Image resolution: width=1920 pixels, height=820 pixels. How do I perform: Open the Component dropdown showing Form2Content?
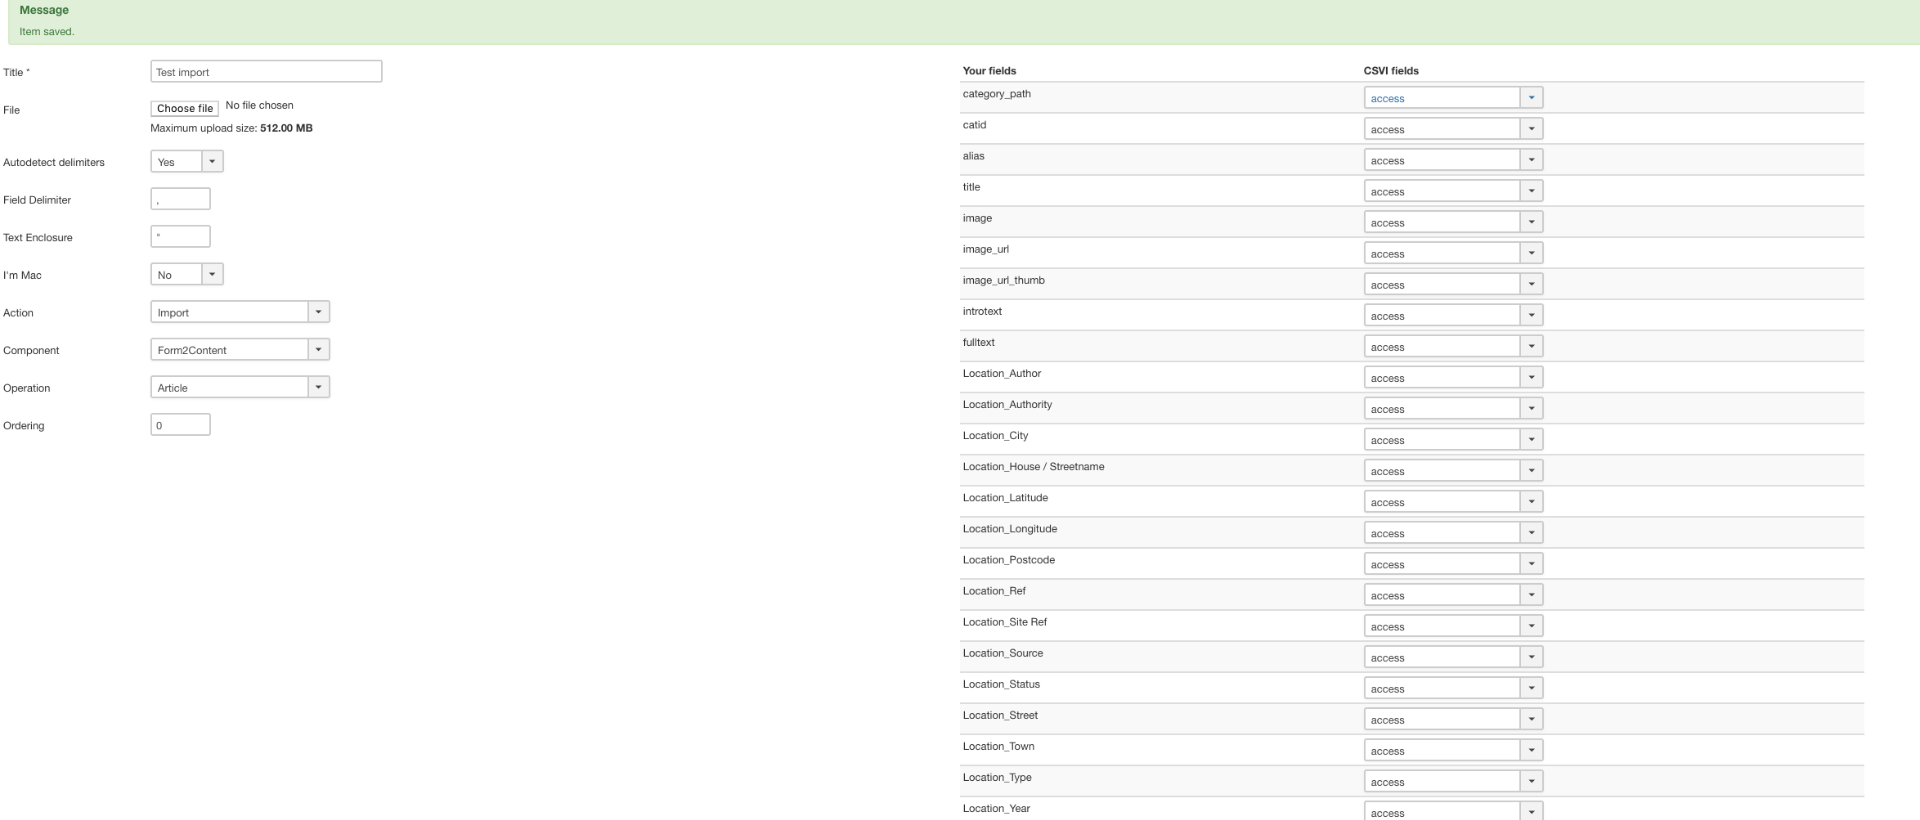pos(240,350)
